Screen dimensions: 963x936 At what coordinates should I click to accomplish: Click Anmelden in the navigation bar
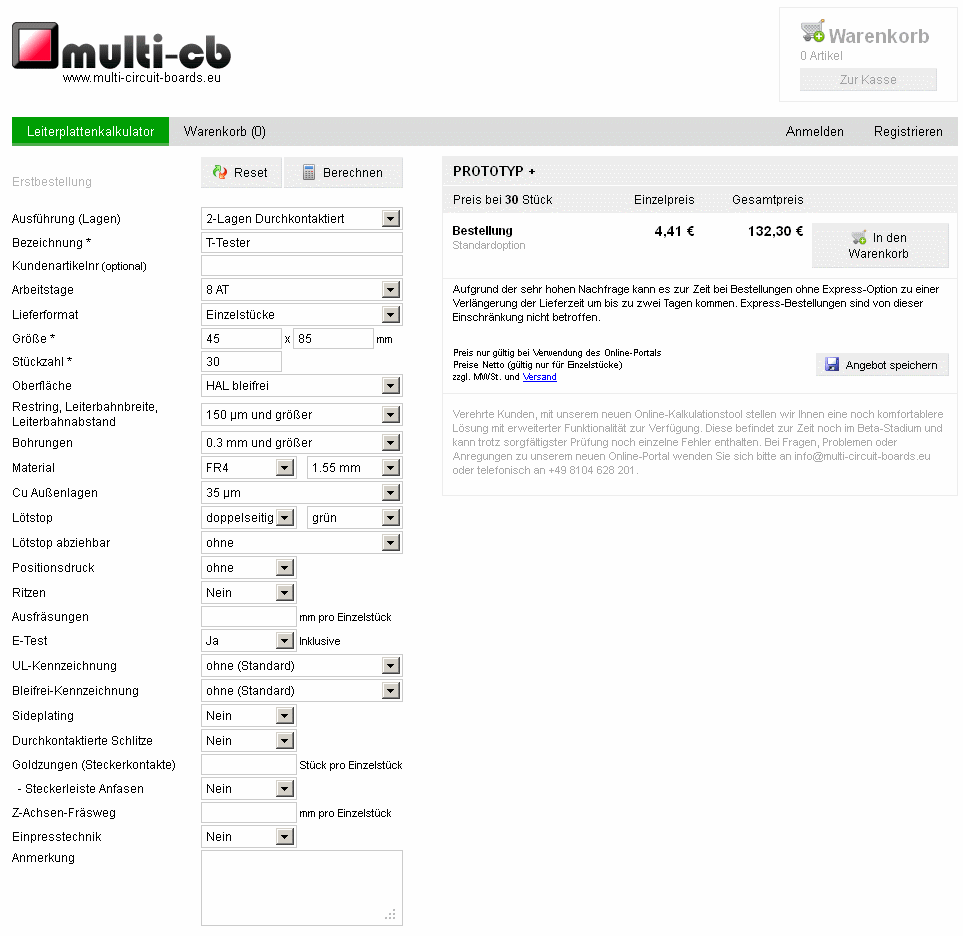[x=814, y=131]
